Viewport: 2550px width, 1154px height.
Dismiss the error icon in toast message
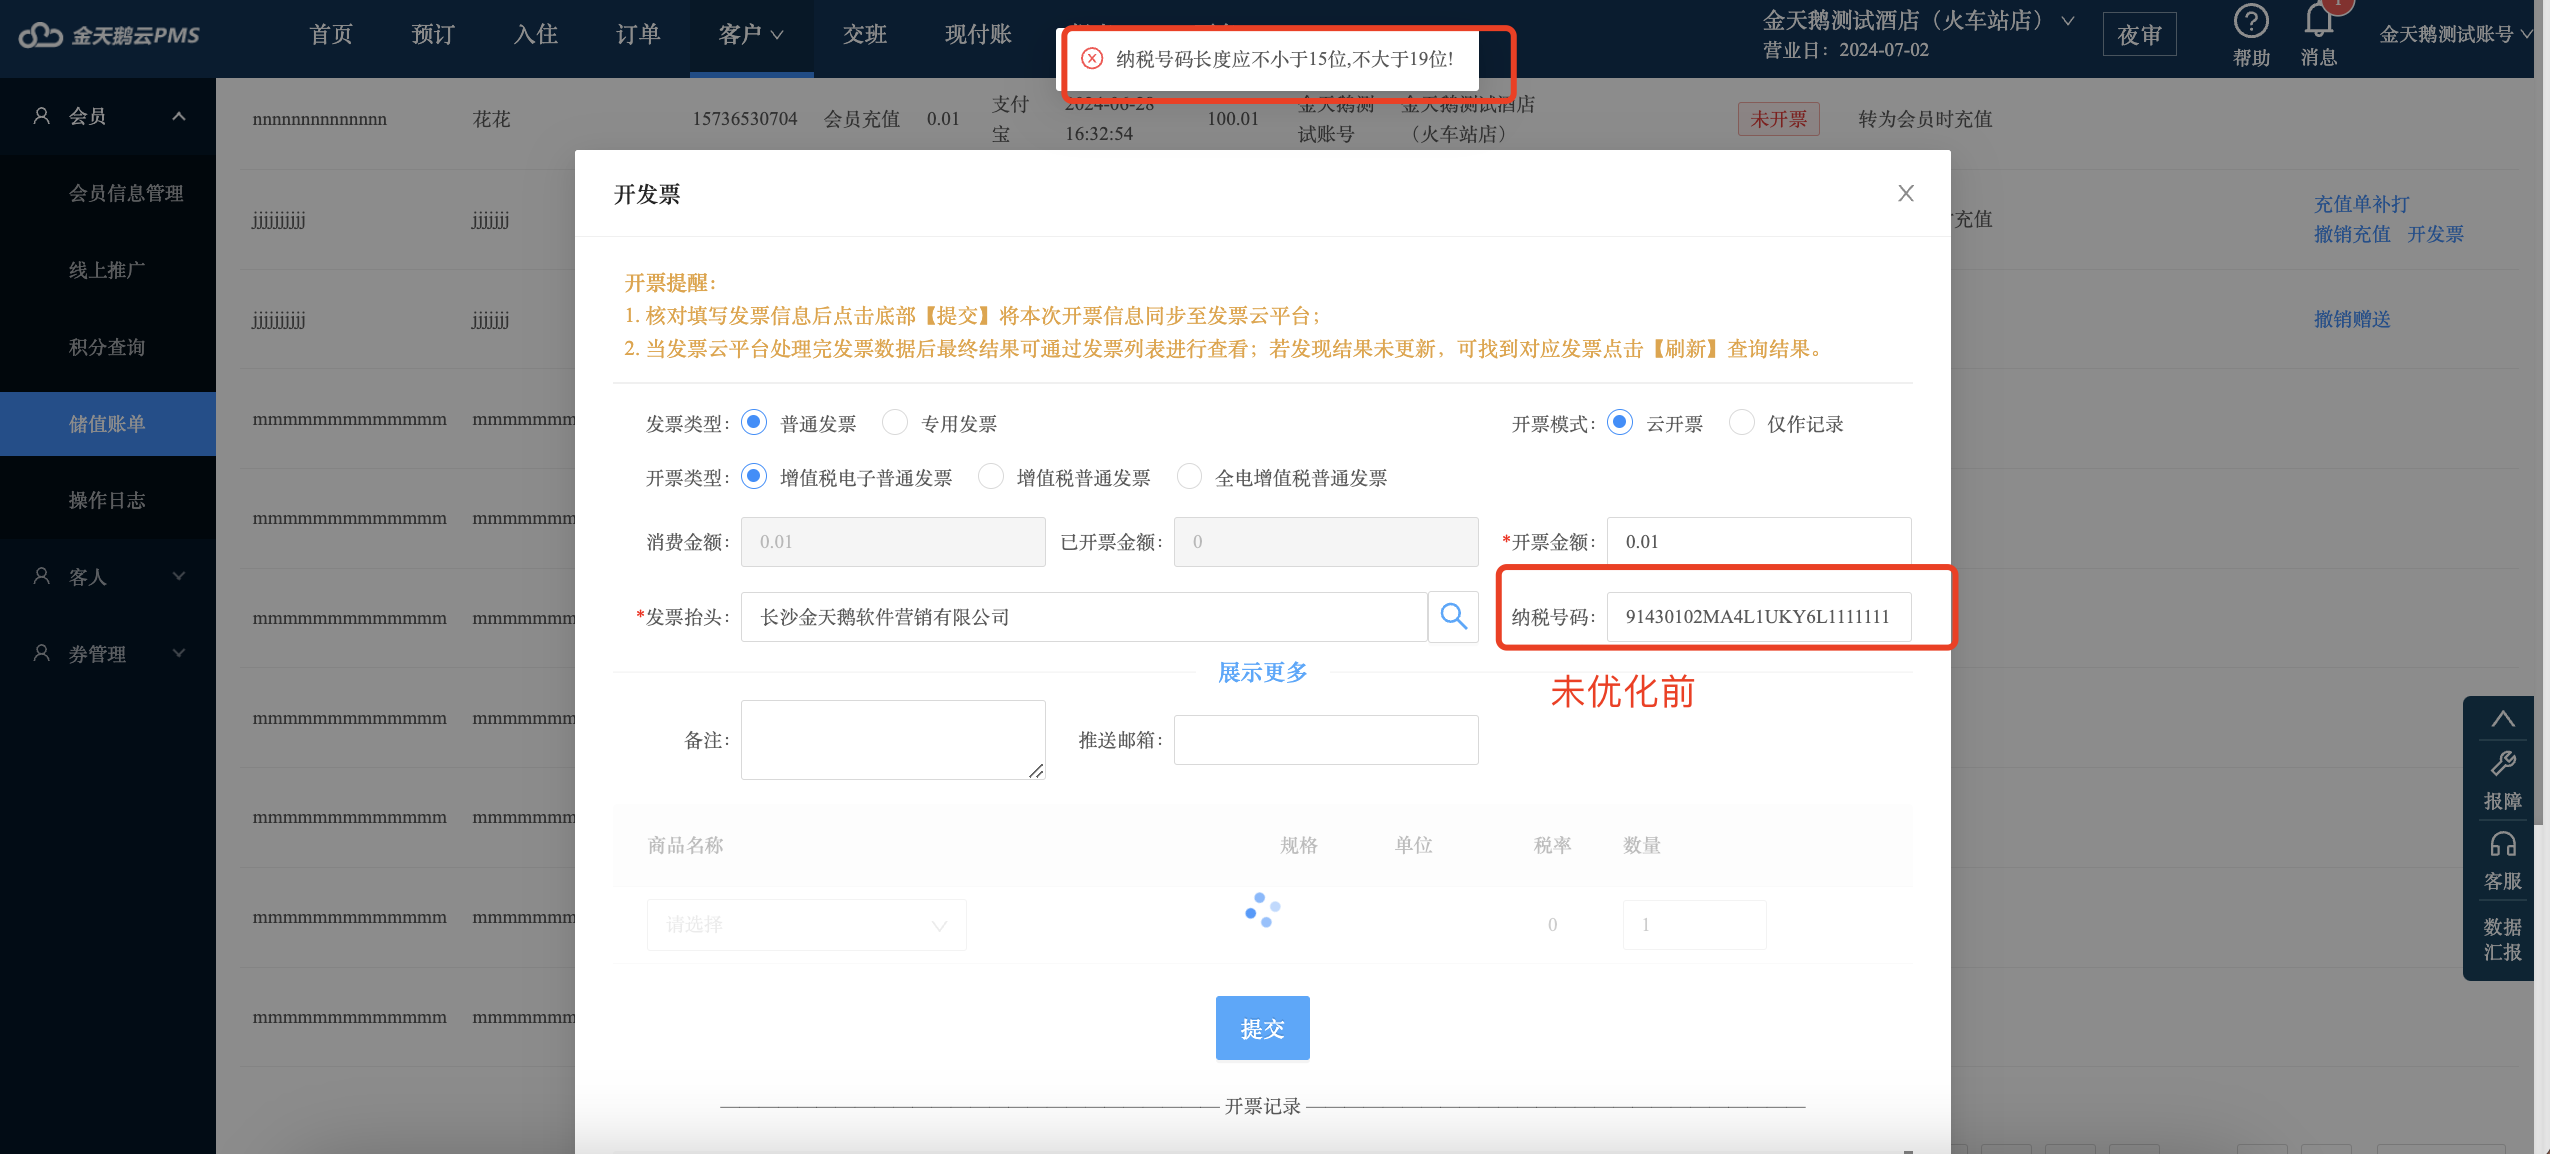[1092, 58]
